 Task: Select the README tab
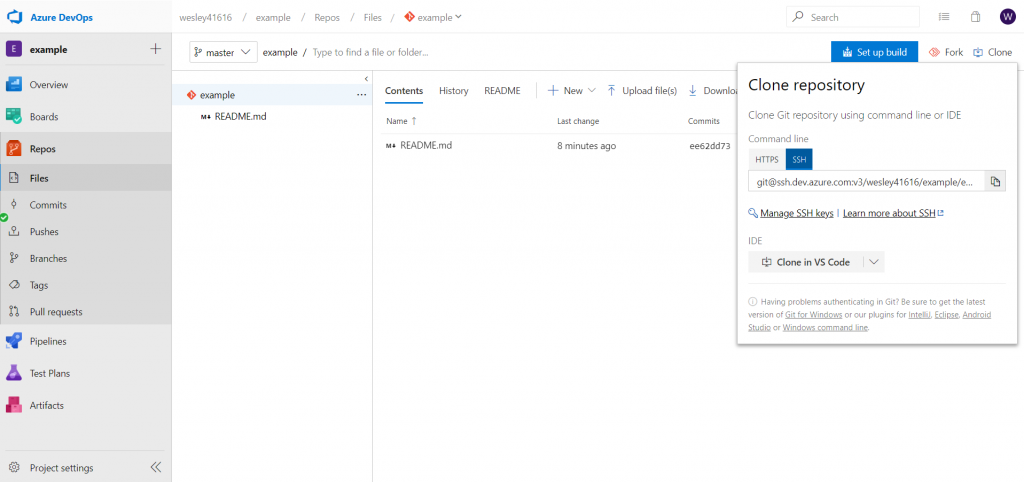click(x=502, y=91)
